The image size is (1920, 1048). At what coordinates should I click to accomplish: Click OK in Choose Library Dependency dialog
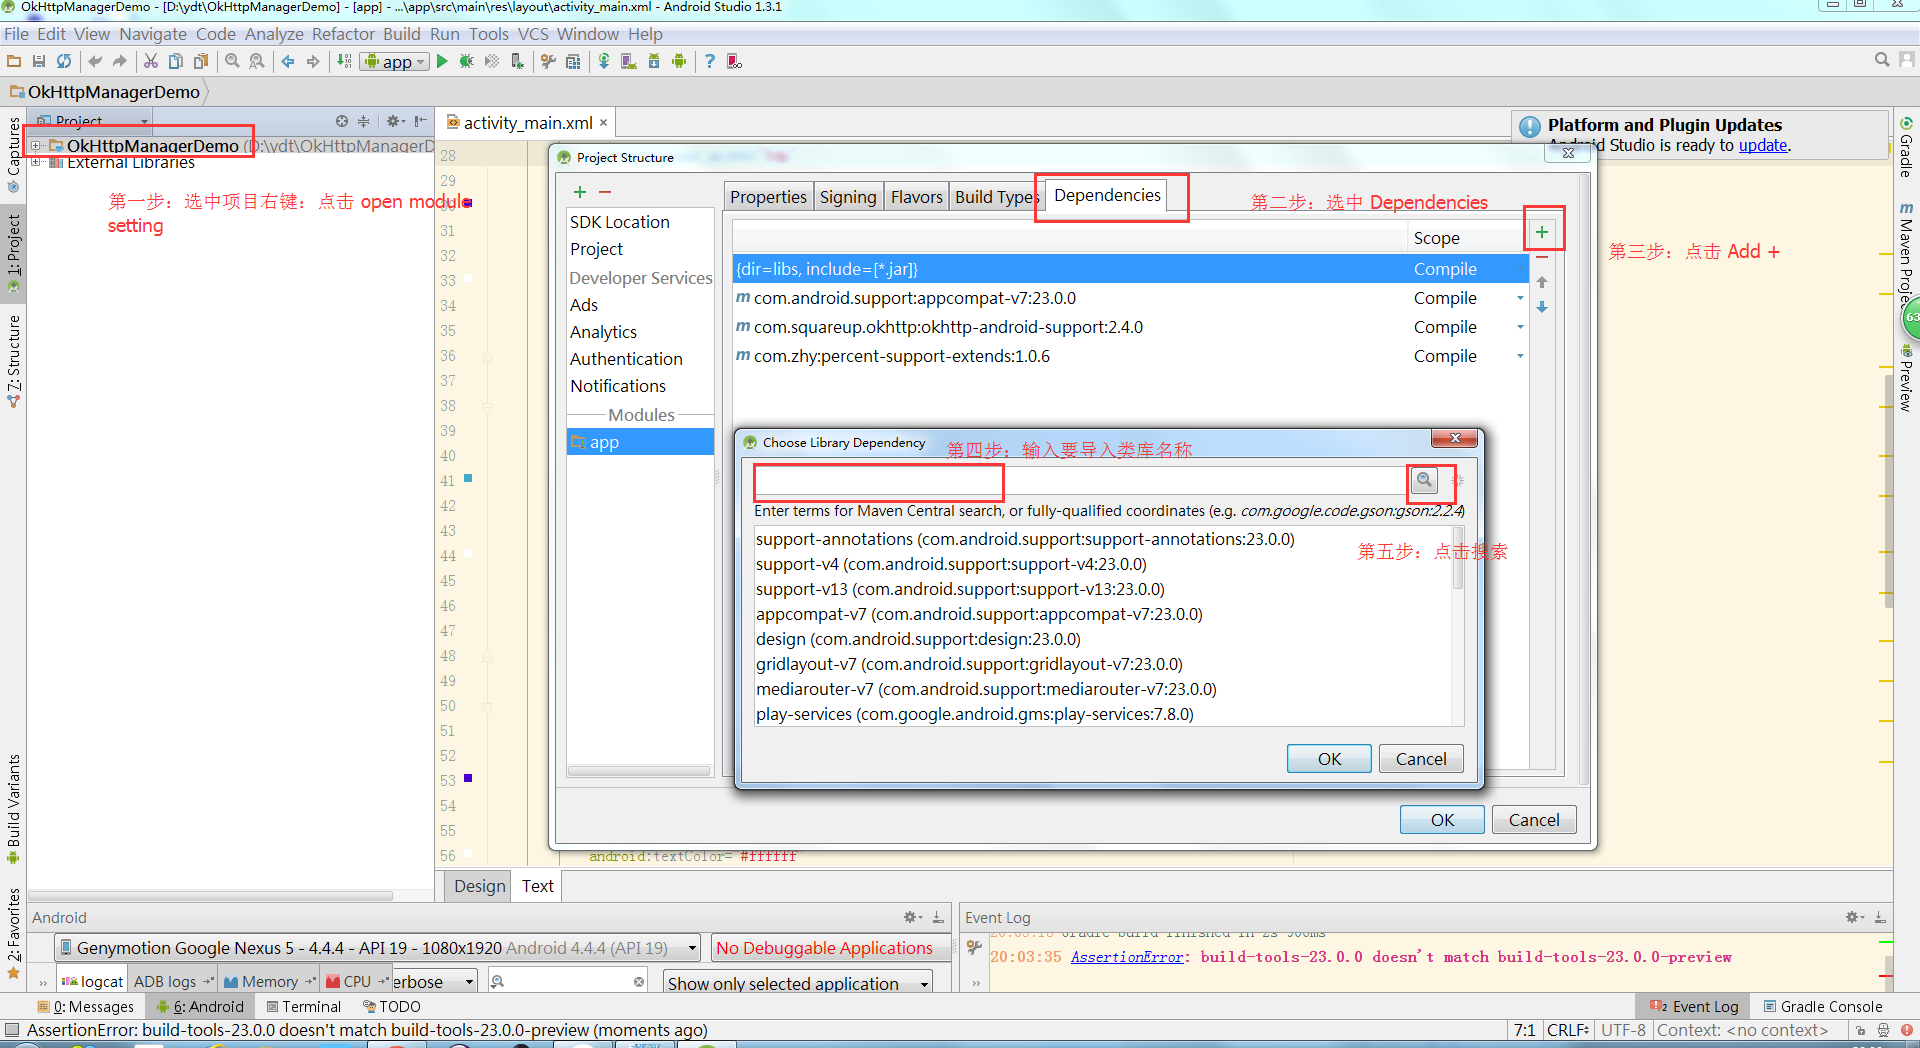pos(1329,759)
